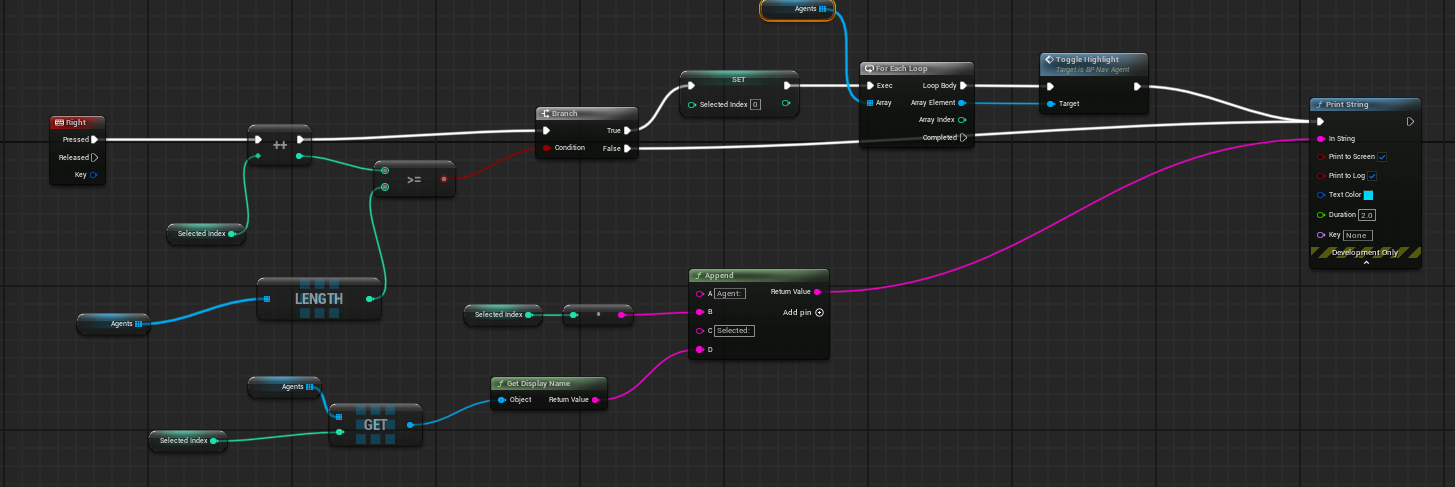This screenshot has width=1455, height=487.
Task: Click the Condition pin on Branch node
Action: coord(546,148)
